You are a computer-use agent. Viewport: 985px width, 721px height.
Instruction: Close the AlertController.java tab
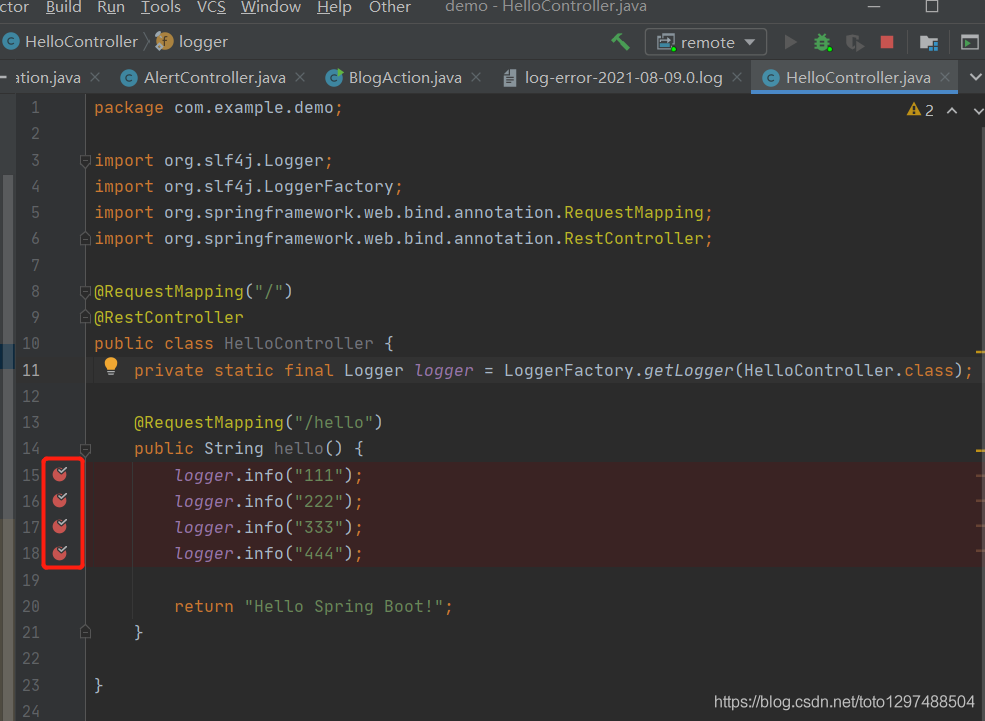coord(300,77)
